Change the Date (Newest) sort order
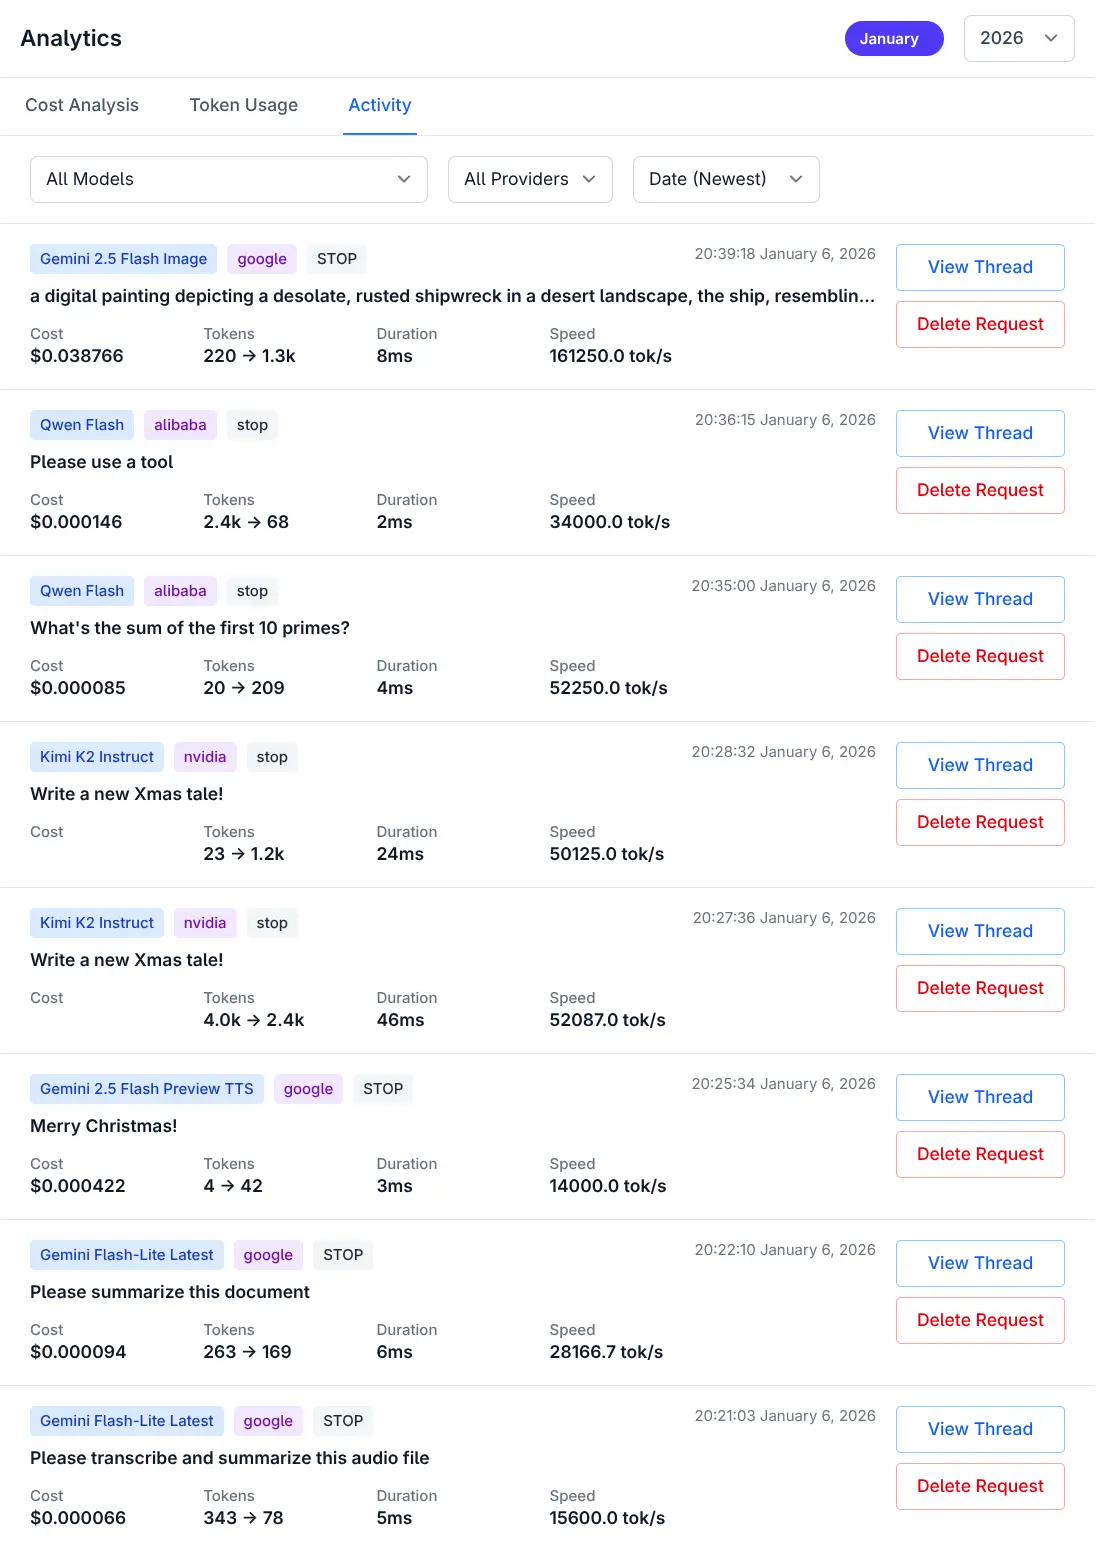 point(725,179)
